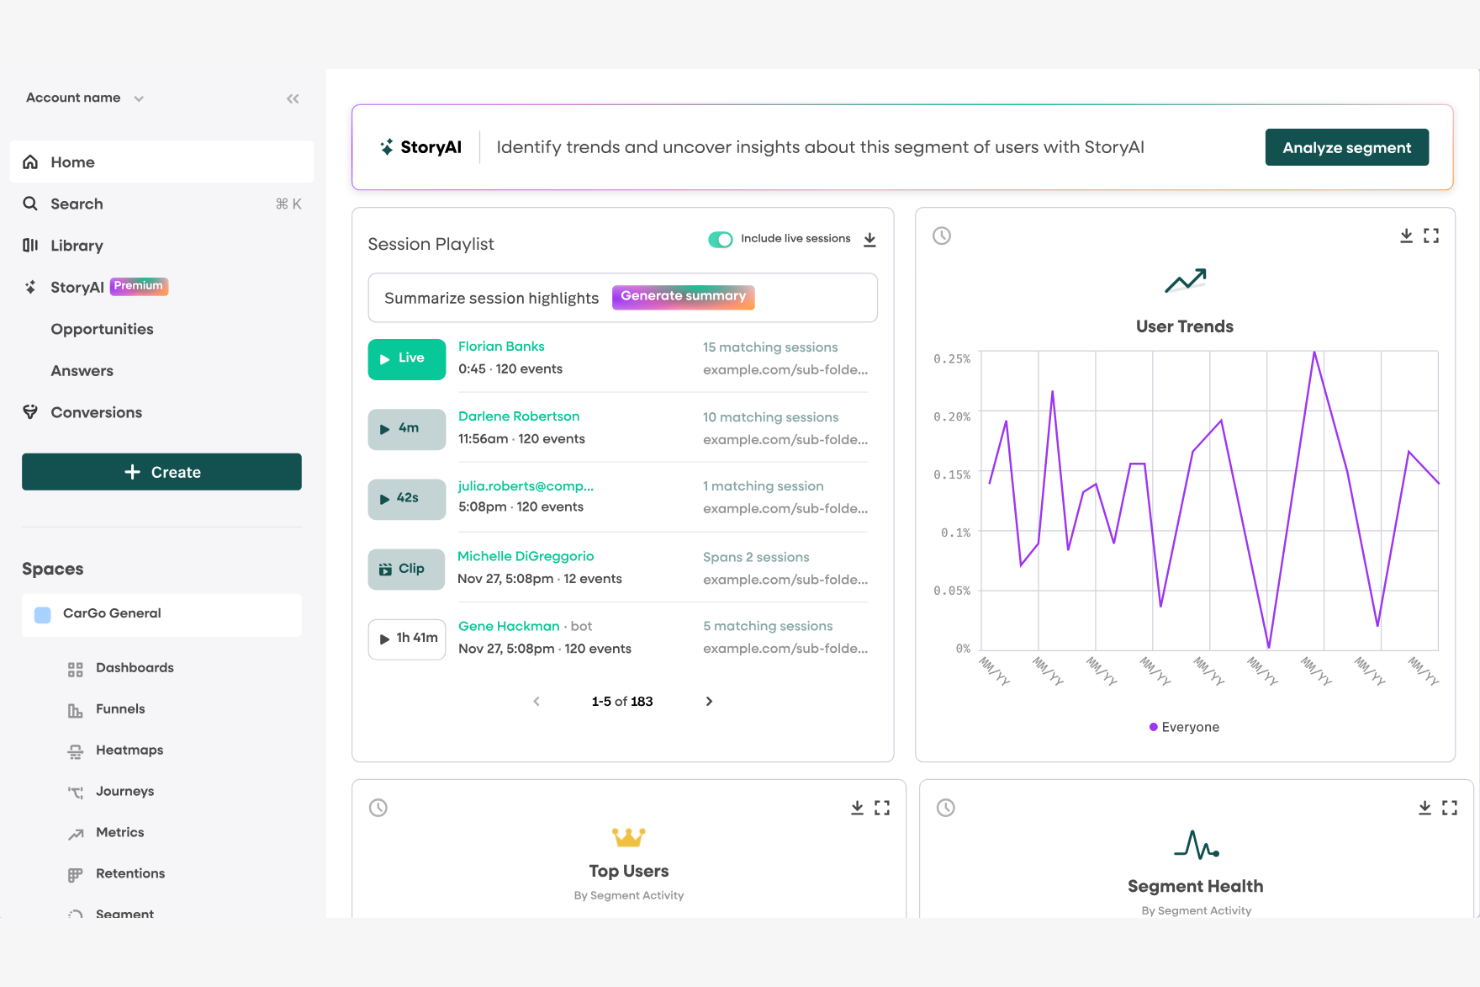Disable the Include live sessions toggle

point(720,240)
